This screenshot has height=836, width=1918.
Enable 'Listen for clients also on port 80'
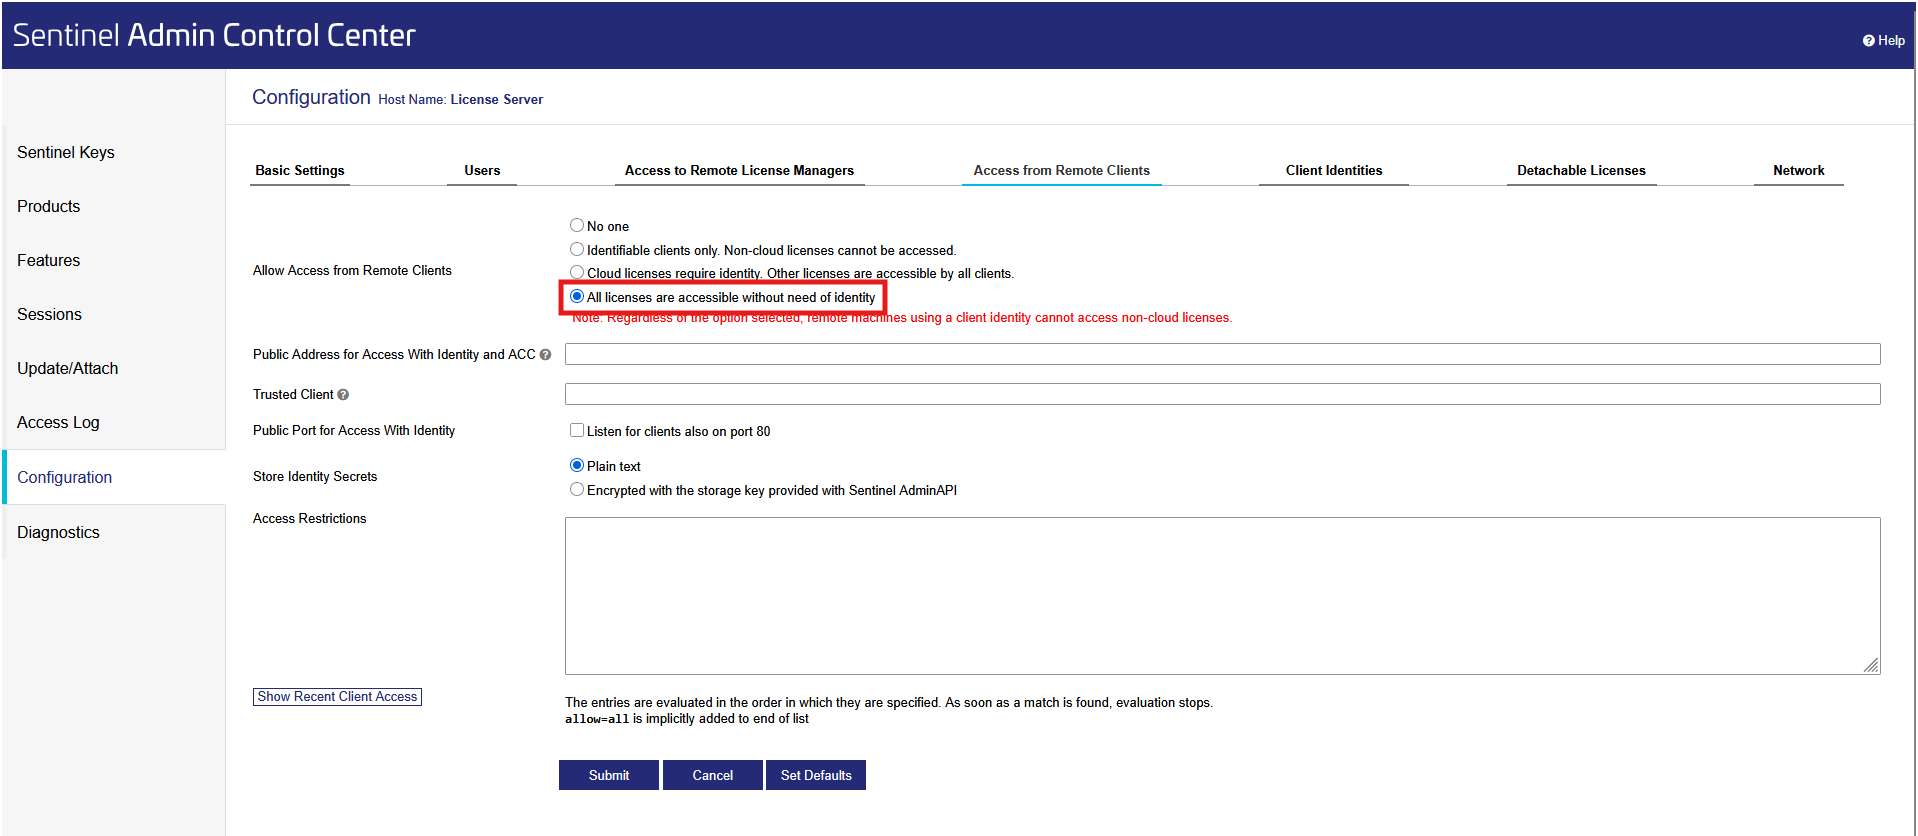(x=577, y=431)
